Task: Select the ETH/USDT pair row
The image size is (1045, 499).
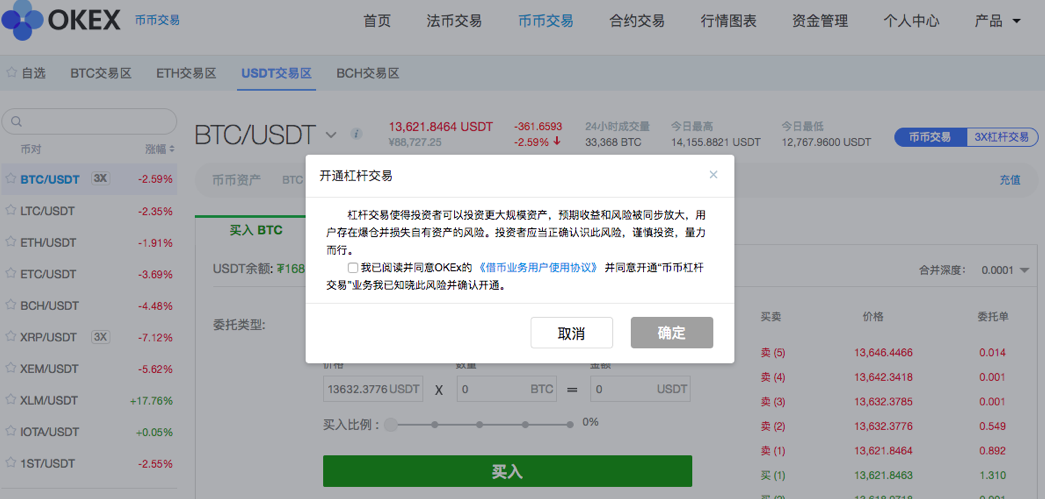Action: [x=89, y=242]
